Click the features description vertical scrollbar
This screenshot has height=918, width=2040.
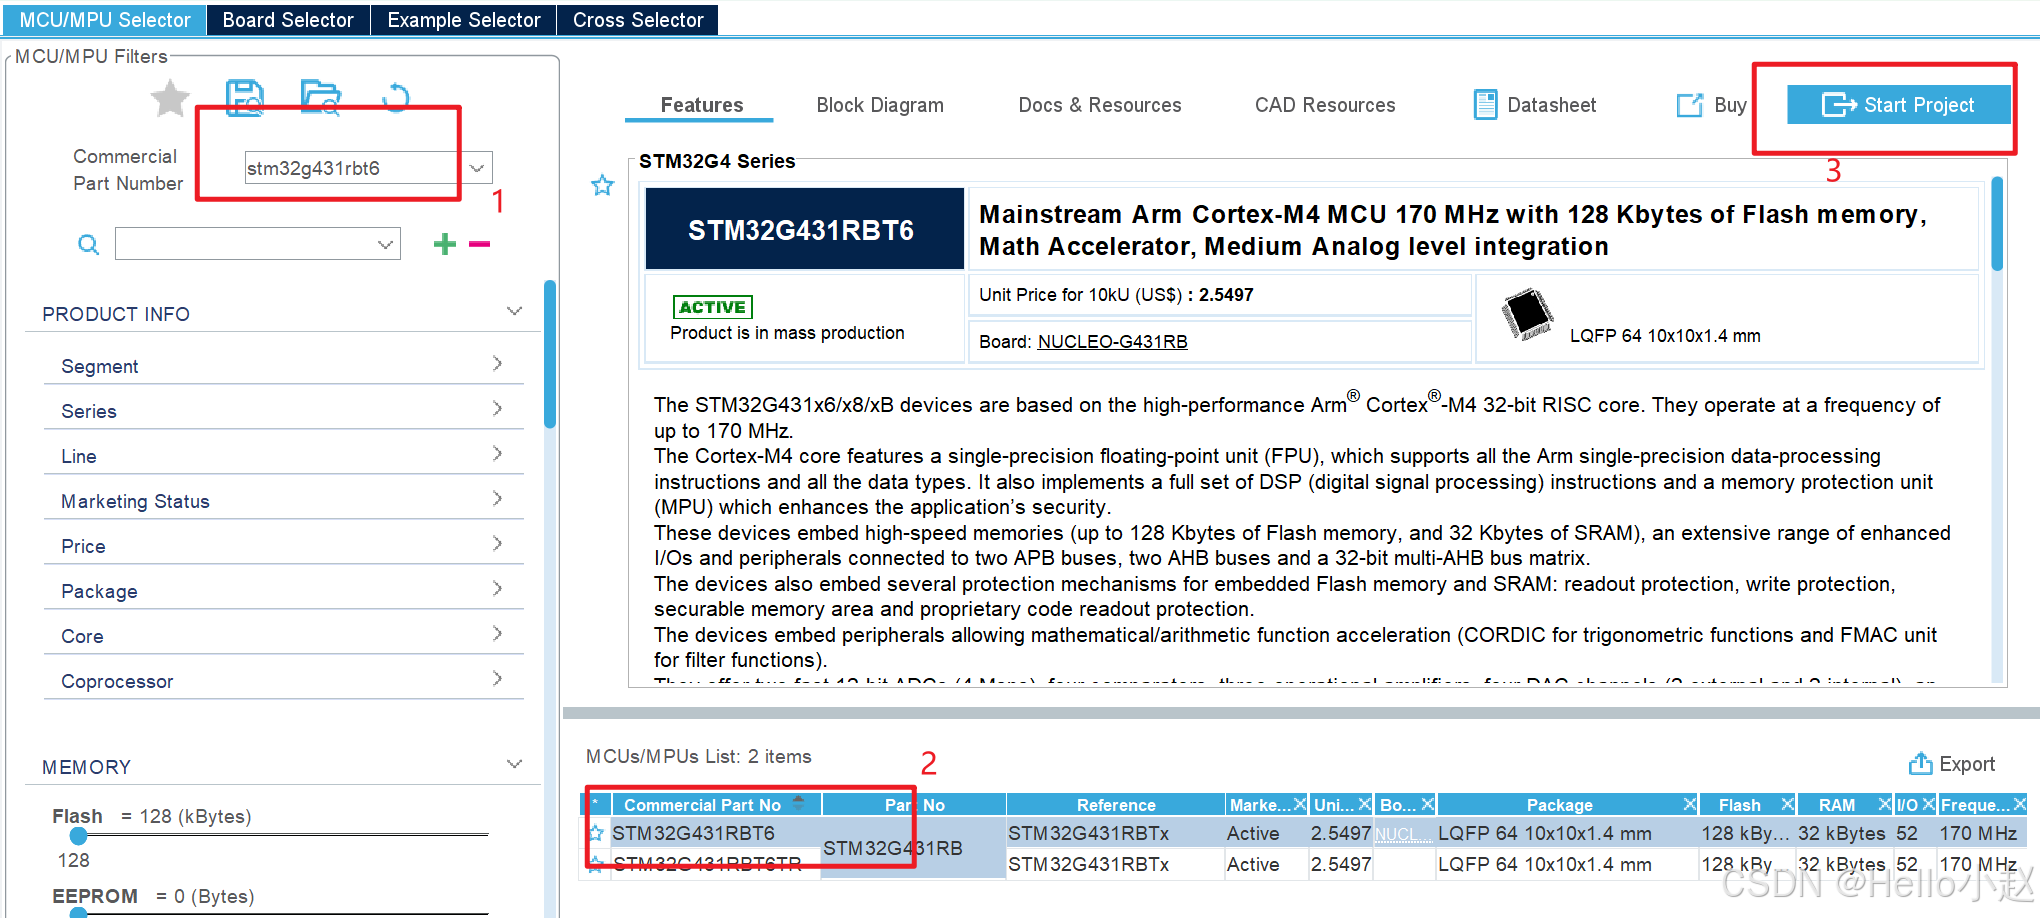(x=1996, y=224)
